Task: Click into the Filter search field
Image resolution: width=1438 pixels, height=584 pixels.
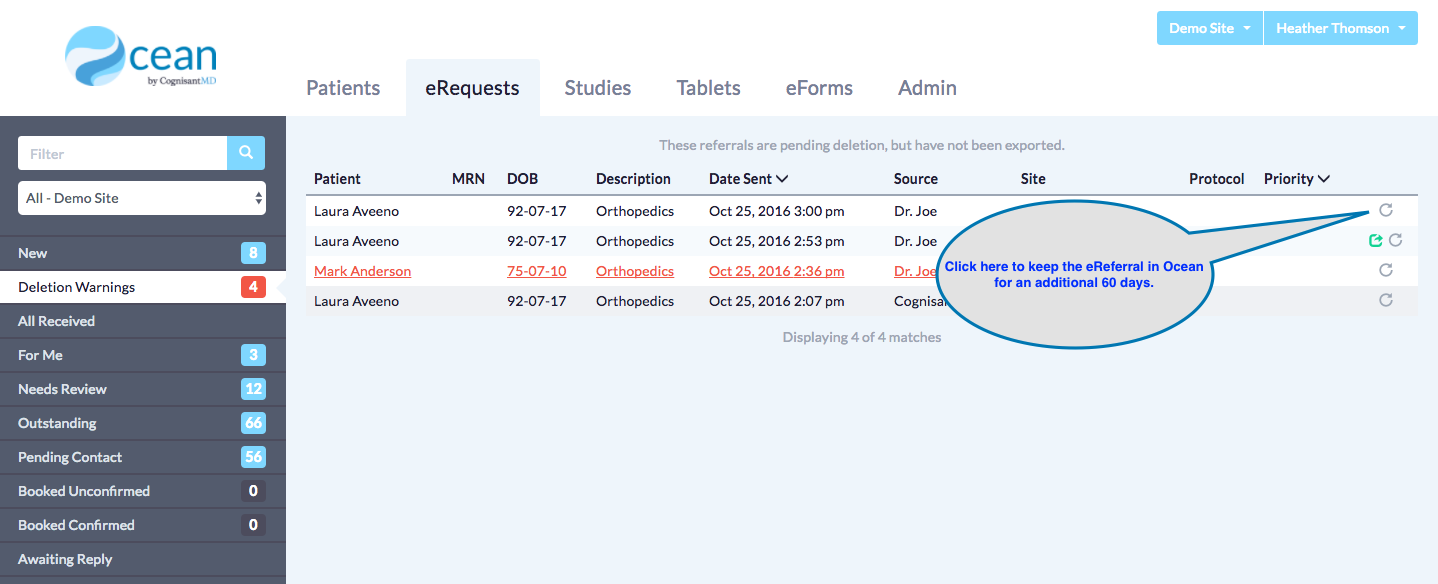Action: 122,154
